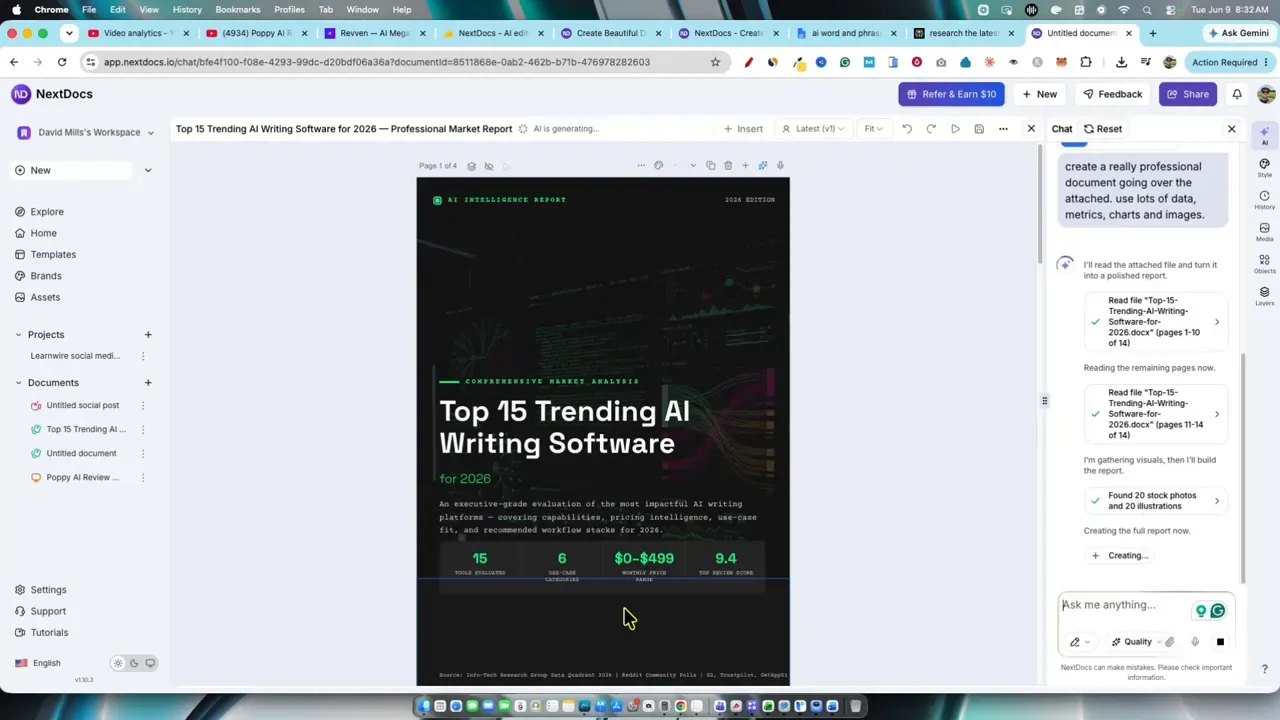Collapse the Projects section

point(18,334)
